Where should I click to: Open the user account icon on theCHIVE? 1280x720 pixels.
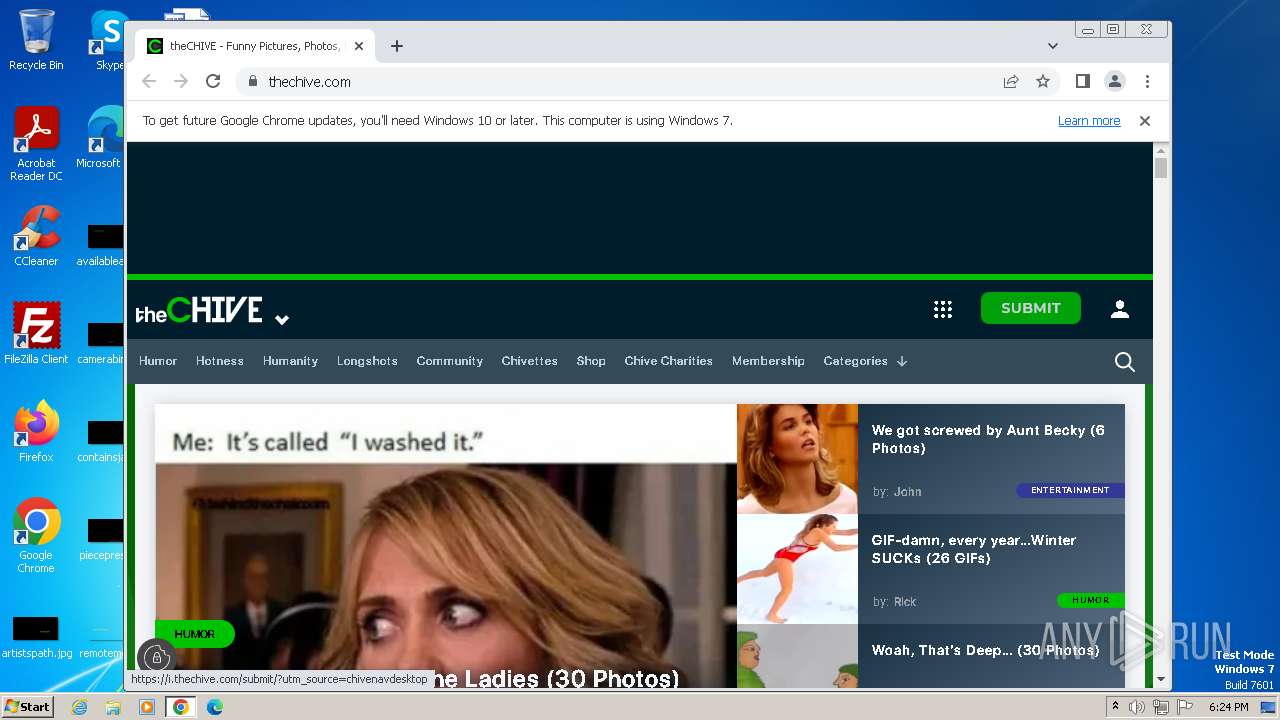coord(1120,309)
